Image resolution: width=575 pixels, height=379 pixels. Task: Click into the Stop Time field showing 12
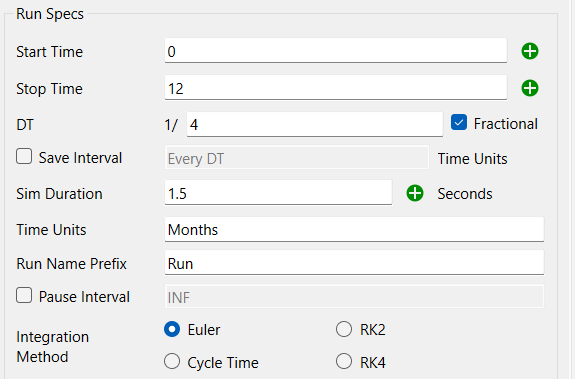[336, 88]
